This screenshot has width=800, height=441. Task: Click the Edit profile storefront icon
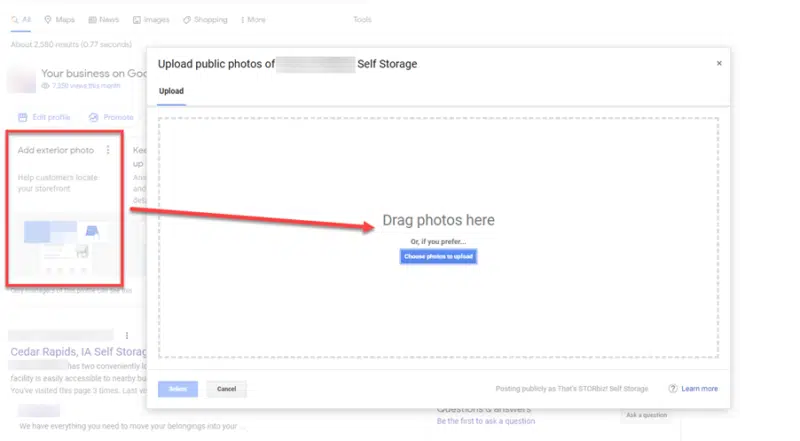click(22, 117)
